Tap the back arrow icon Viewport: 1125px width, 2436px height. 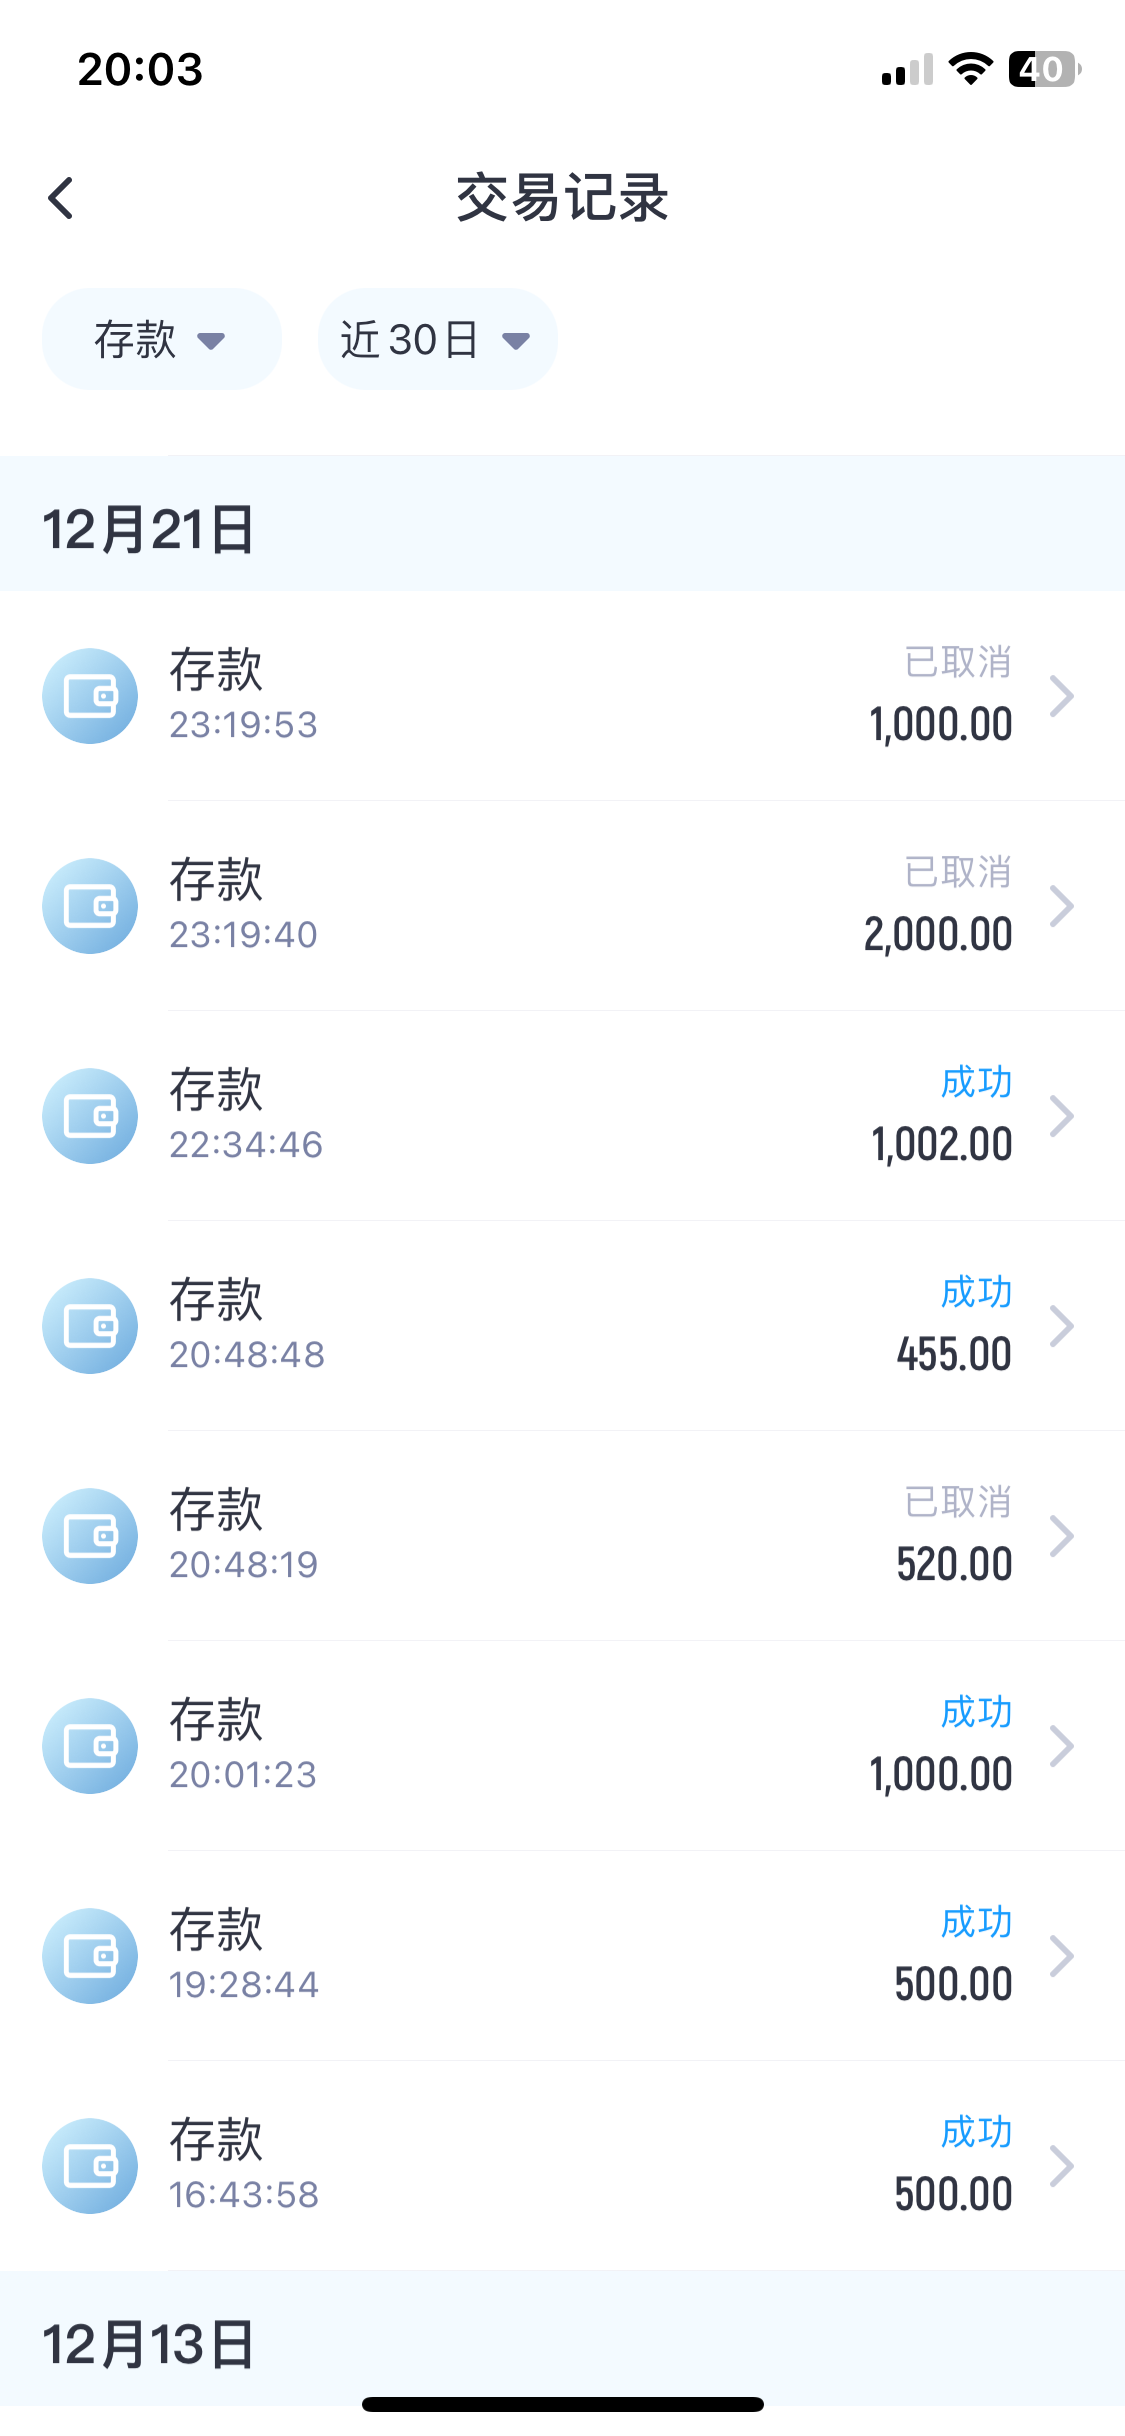[61, 198]
